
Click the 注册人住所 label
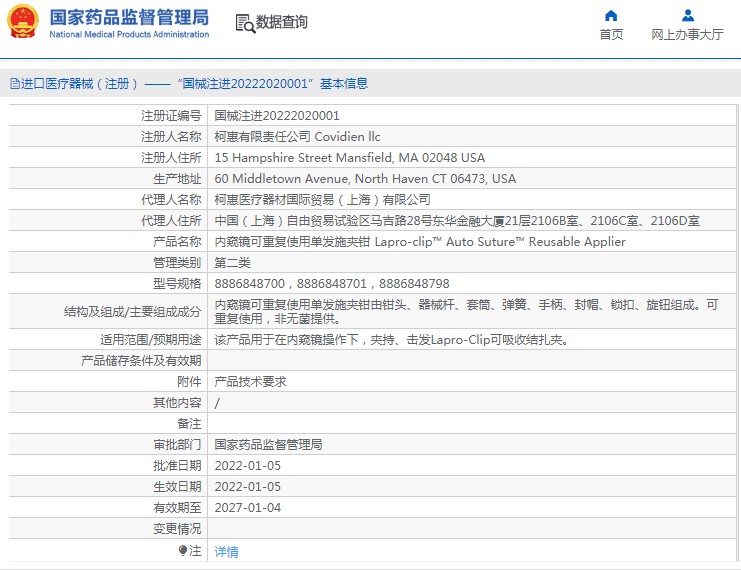(x=171, y=157)
